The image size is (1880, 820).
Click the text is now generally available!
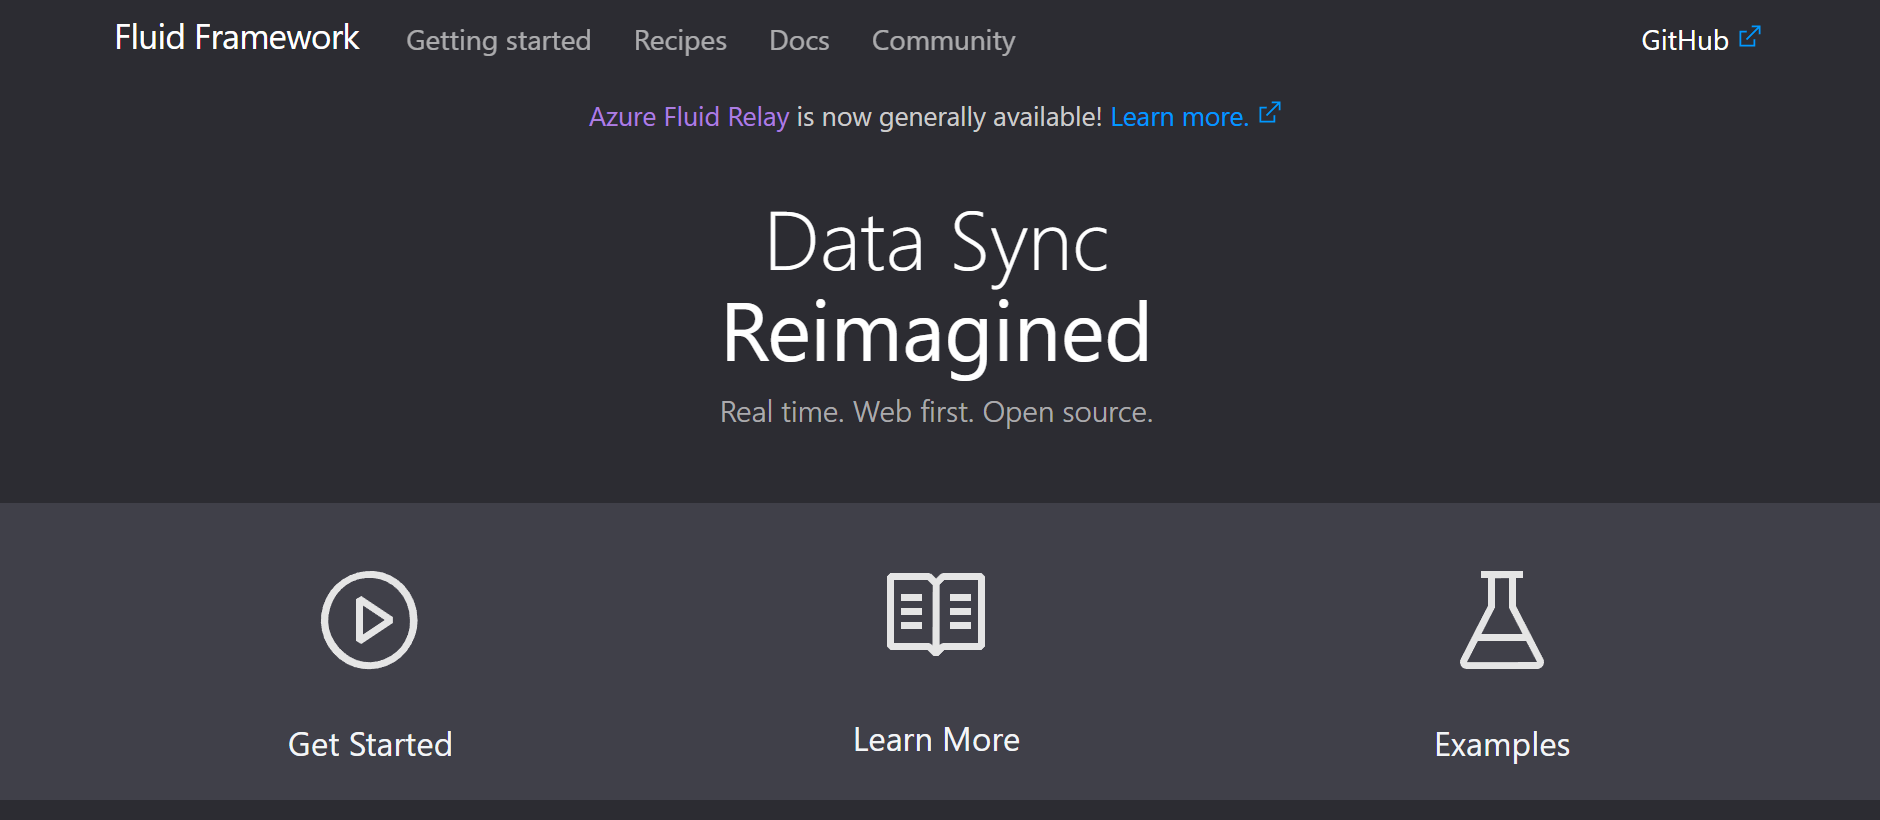tap(949, 117)
